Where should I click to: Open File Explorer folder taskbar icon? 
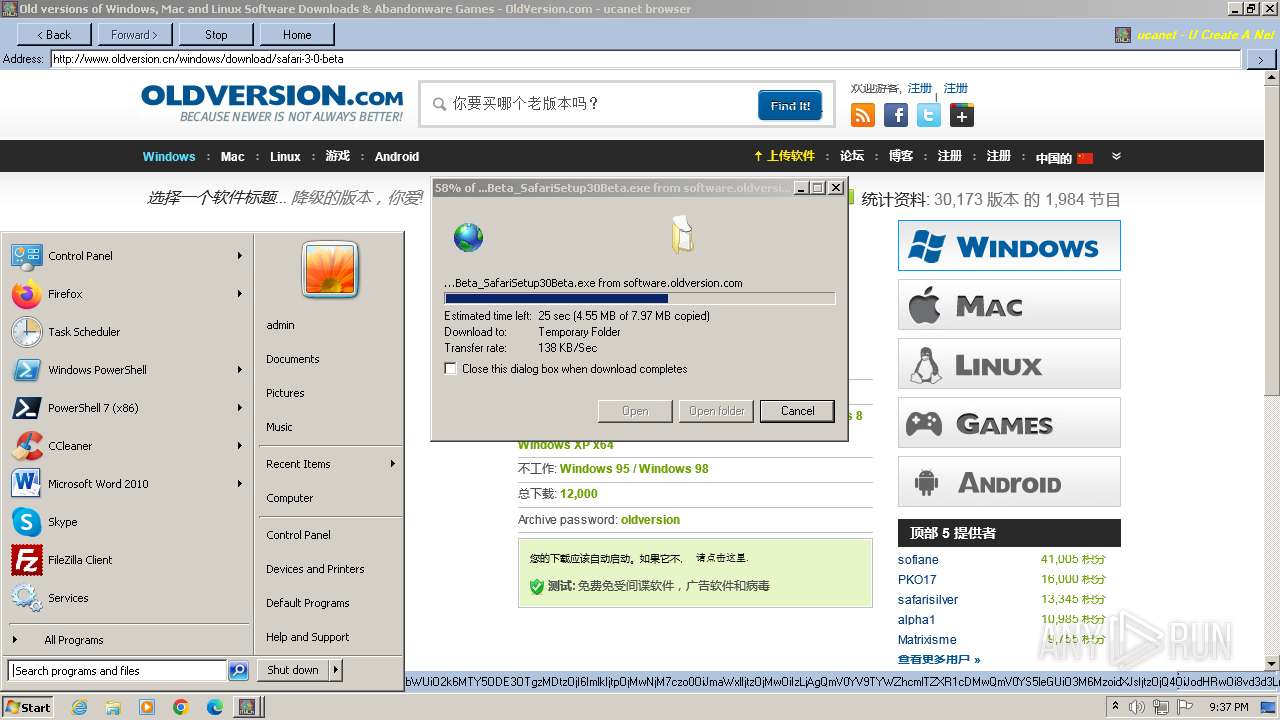(x=113, y=707)
